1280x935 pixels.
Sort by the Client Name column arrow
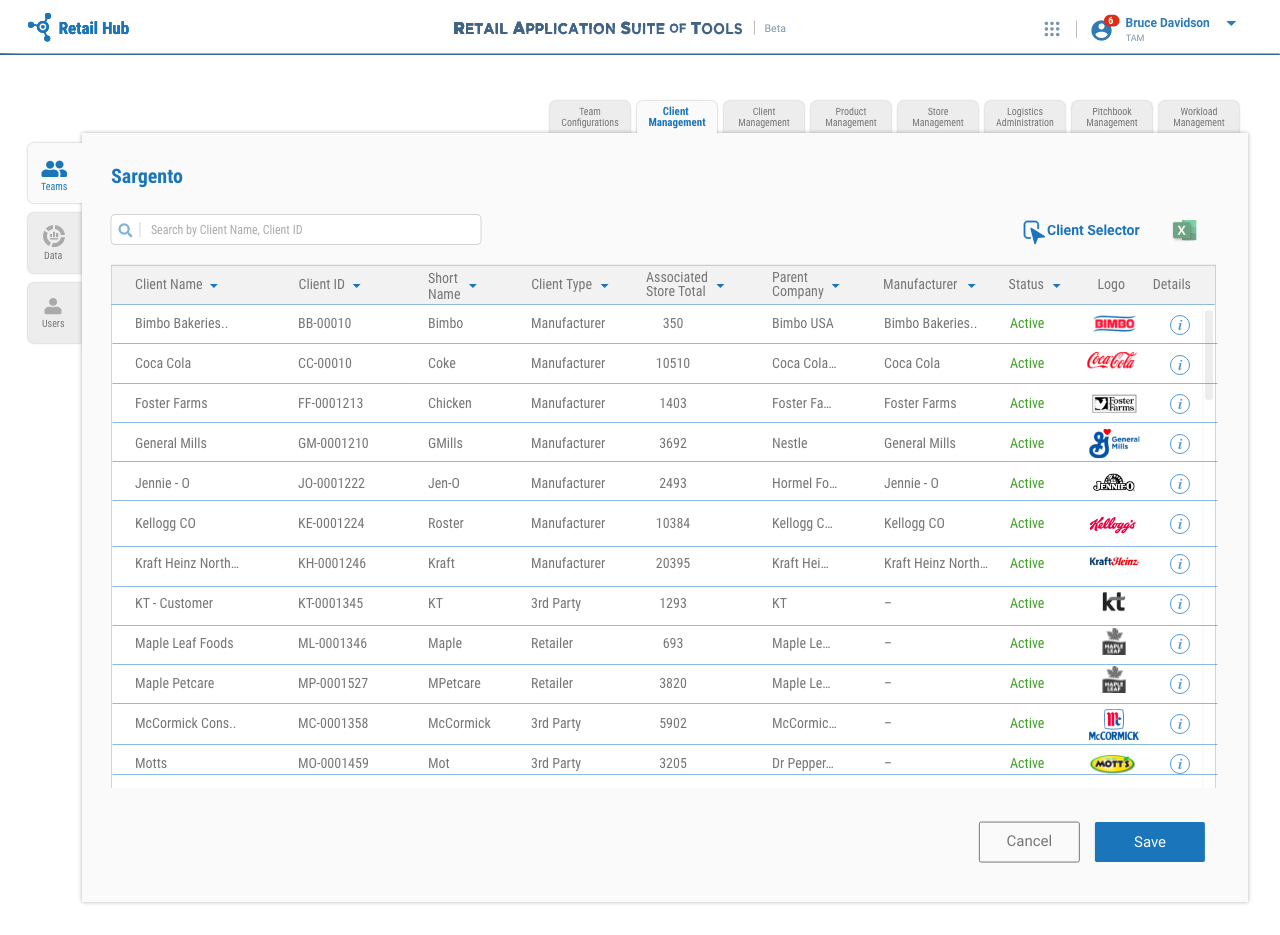point(214,286)
